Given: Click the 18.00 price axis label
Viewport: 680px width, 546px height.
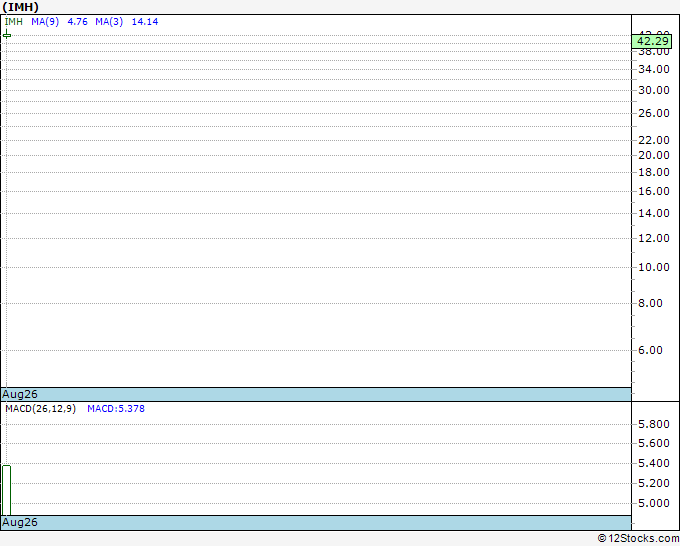Looking at the screenshot, I should 654,172.
